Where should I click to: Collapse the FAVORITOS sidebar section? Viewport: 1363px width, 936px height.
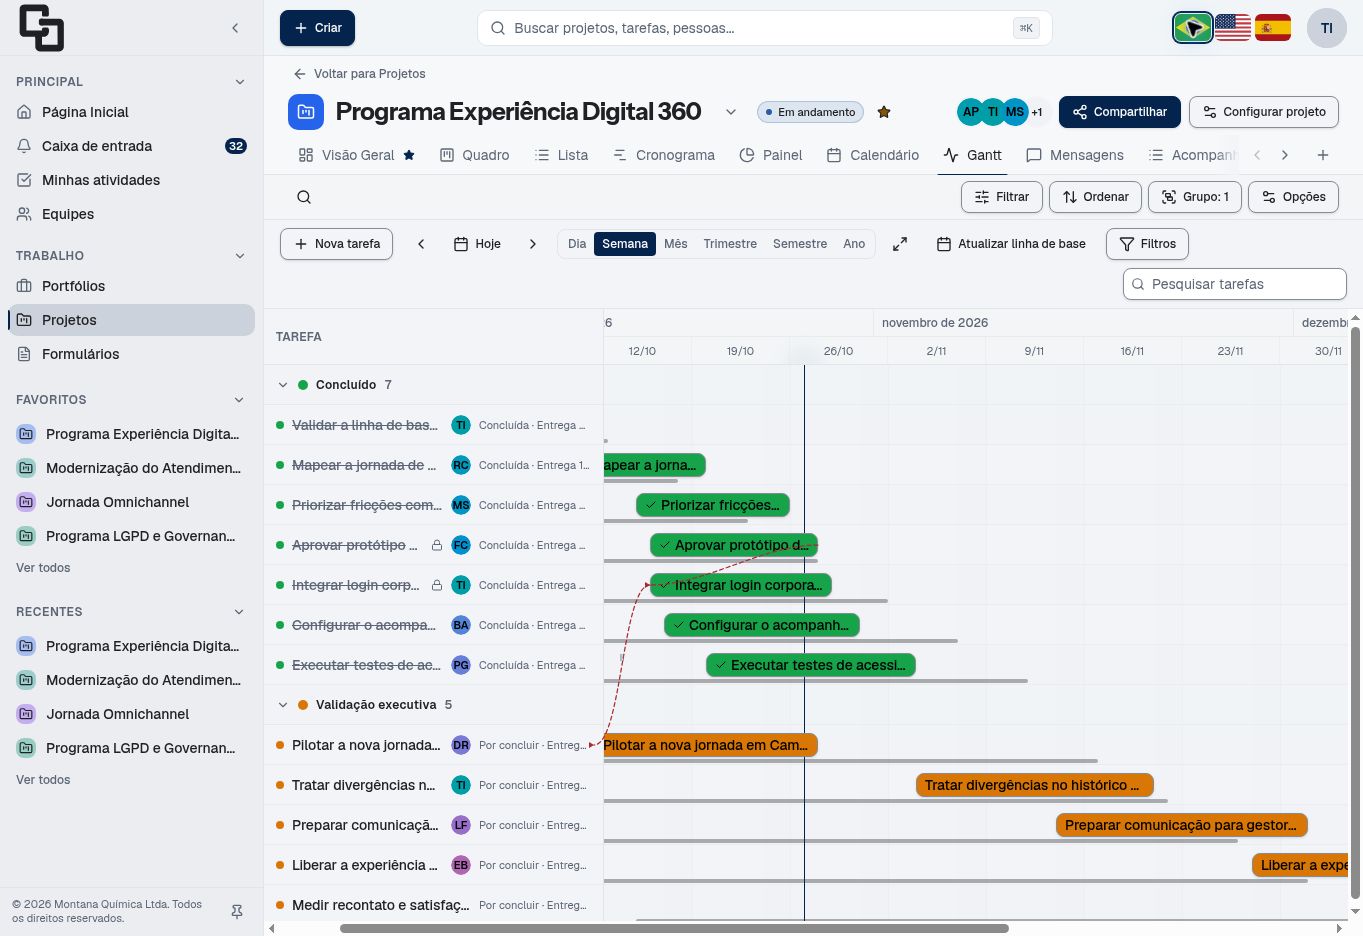[x=239, y=400]
